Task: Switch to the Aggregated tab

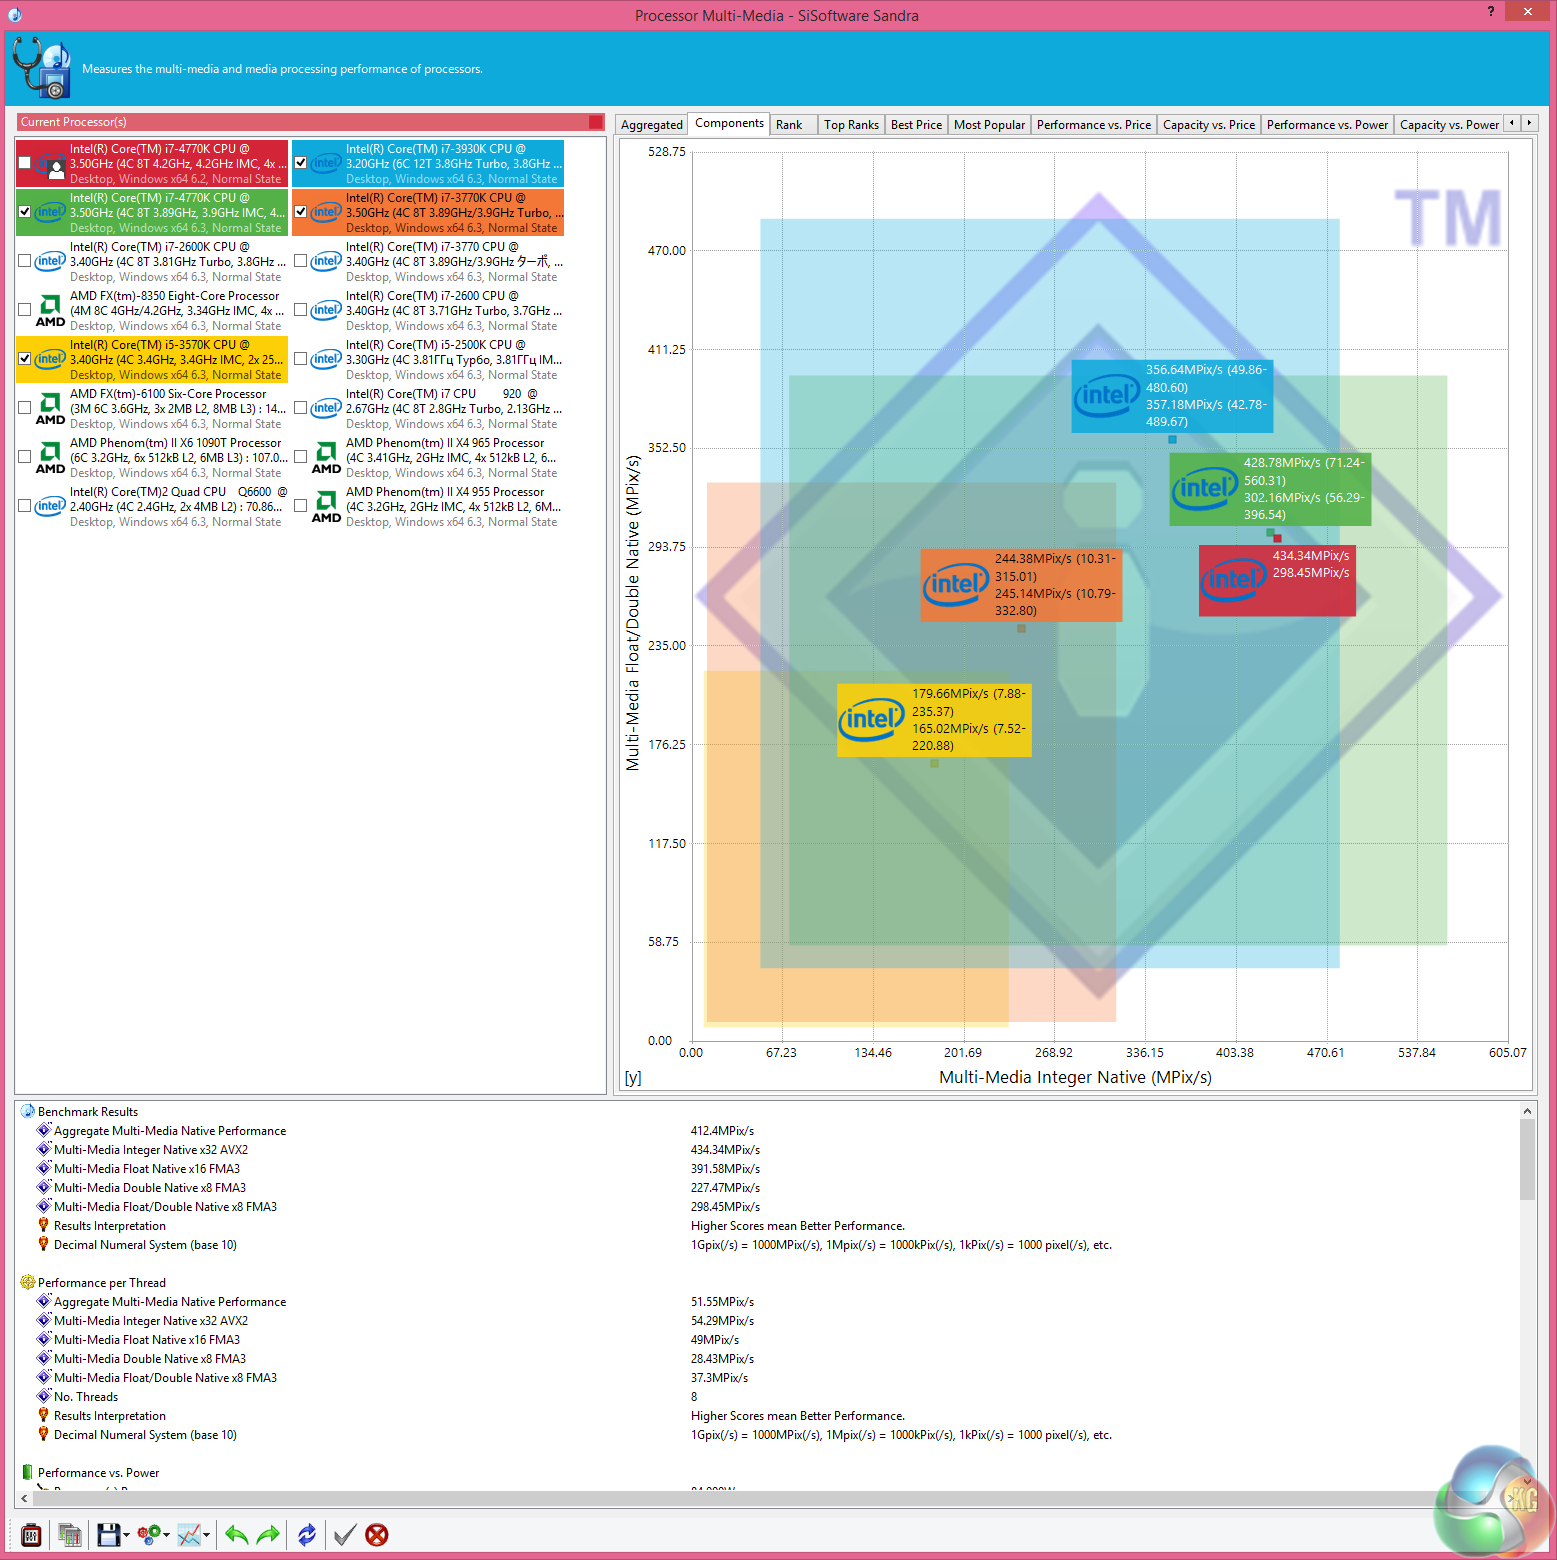Action: [652, 125]
